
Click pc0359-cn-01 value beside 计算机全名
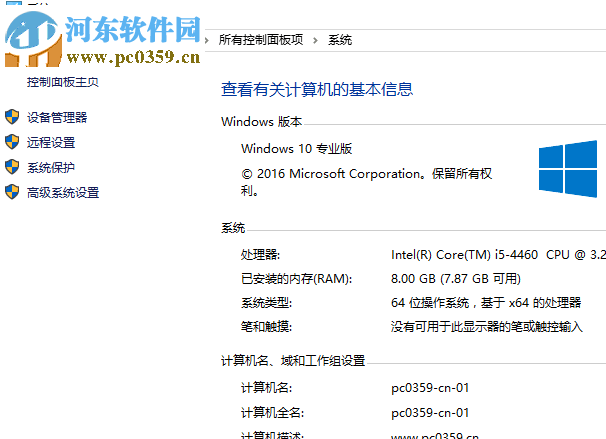point(430,413)
